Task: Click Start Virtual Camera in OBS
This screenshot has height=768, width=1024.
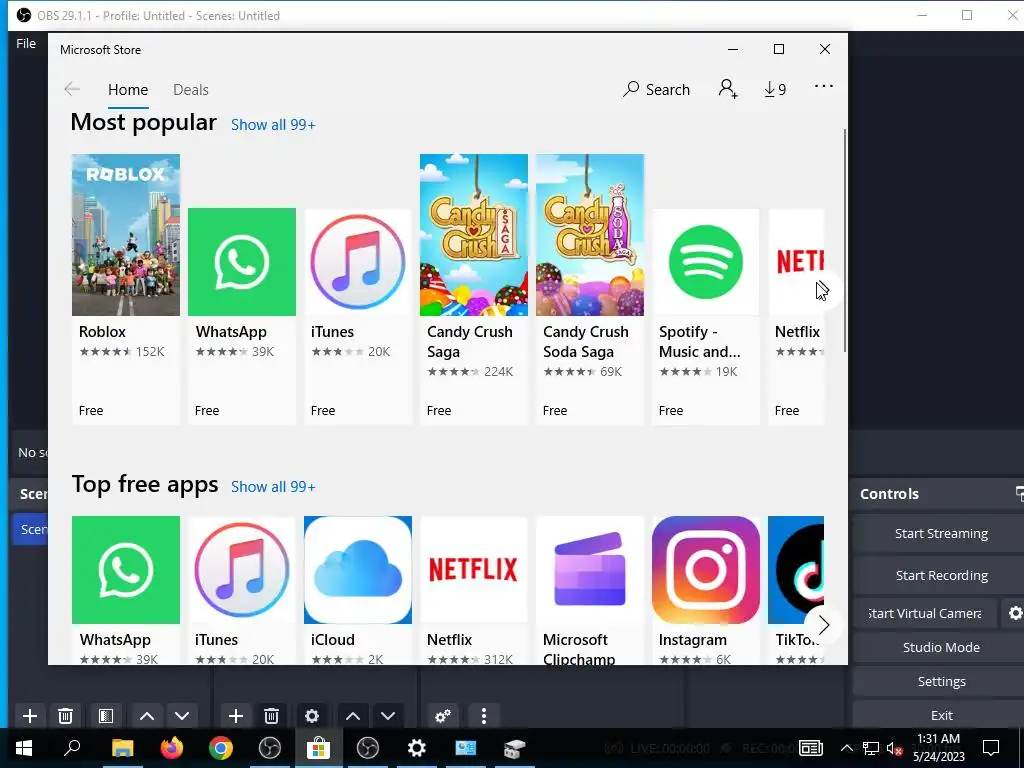Action: (925, 613)
